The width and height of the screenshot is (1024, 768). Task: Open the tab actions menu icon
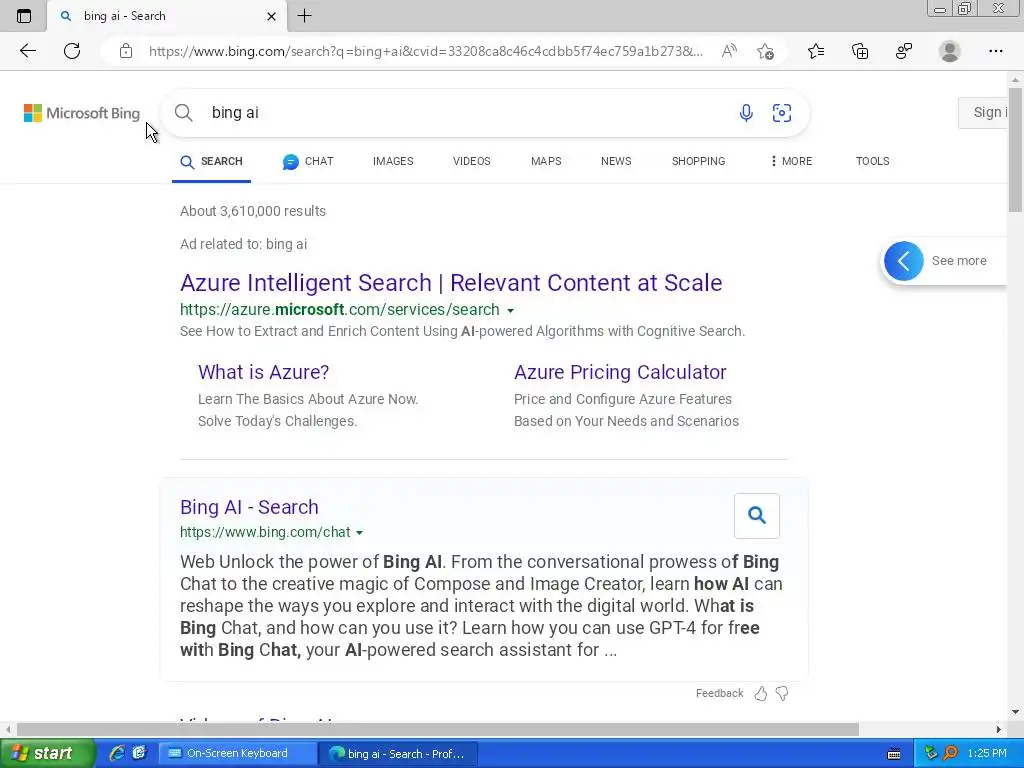[24, 16]
